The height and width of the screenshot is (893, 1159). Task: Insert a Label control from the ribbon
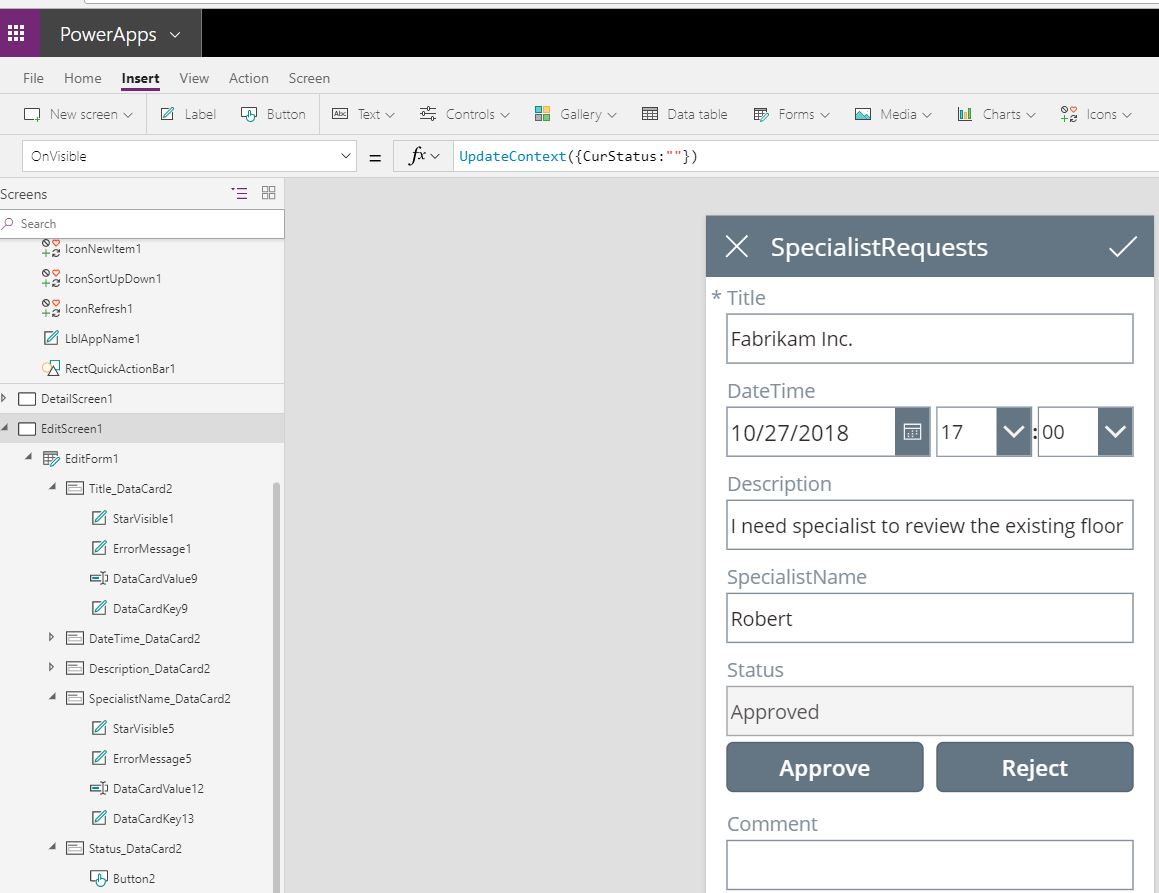pyautogui.click(x=188, y=114)
